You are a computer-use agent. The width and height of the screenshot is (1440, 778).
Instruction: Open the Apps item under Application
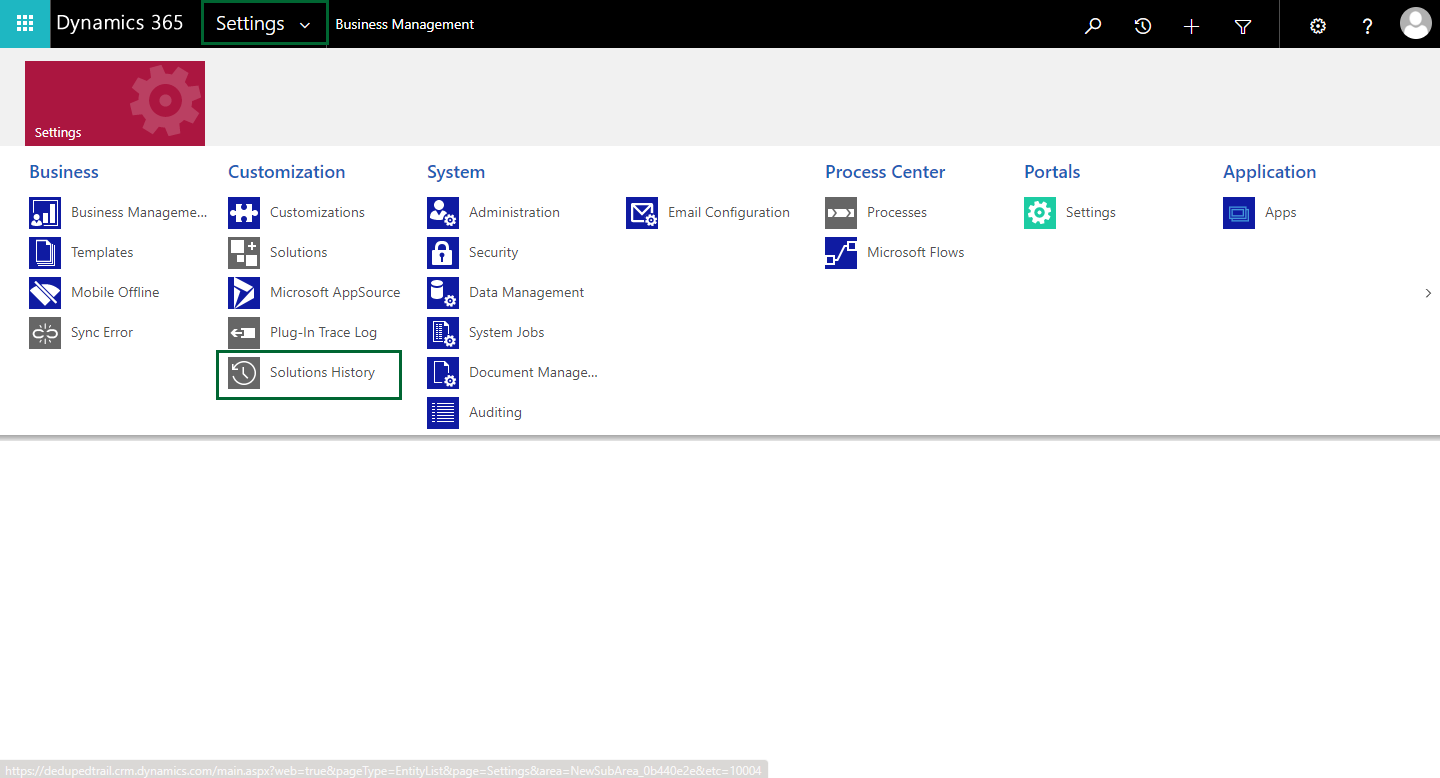1279,212
